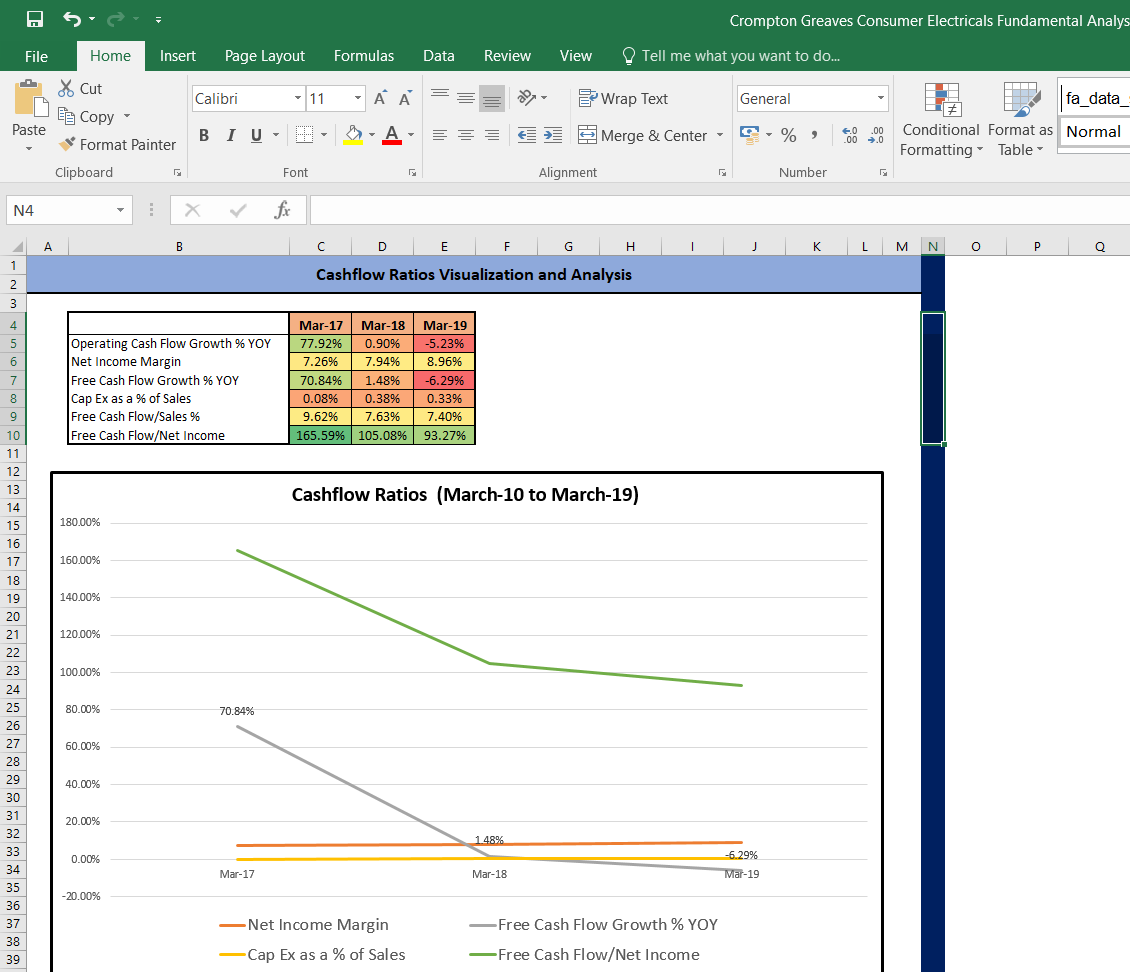
Task: Expand the Paste options arrow
Action: (x=29, y=148)
